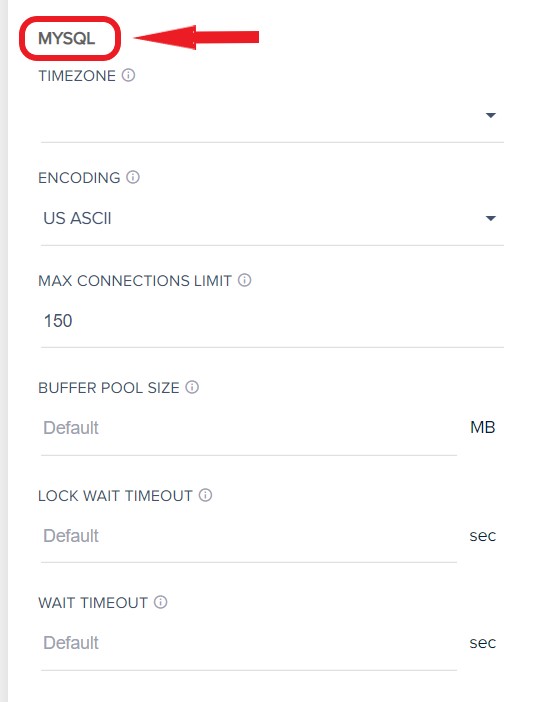Click the ENCODING label text
The height and width of the screenshot is (702, 551).
point(79,178)
